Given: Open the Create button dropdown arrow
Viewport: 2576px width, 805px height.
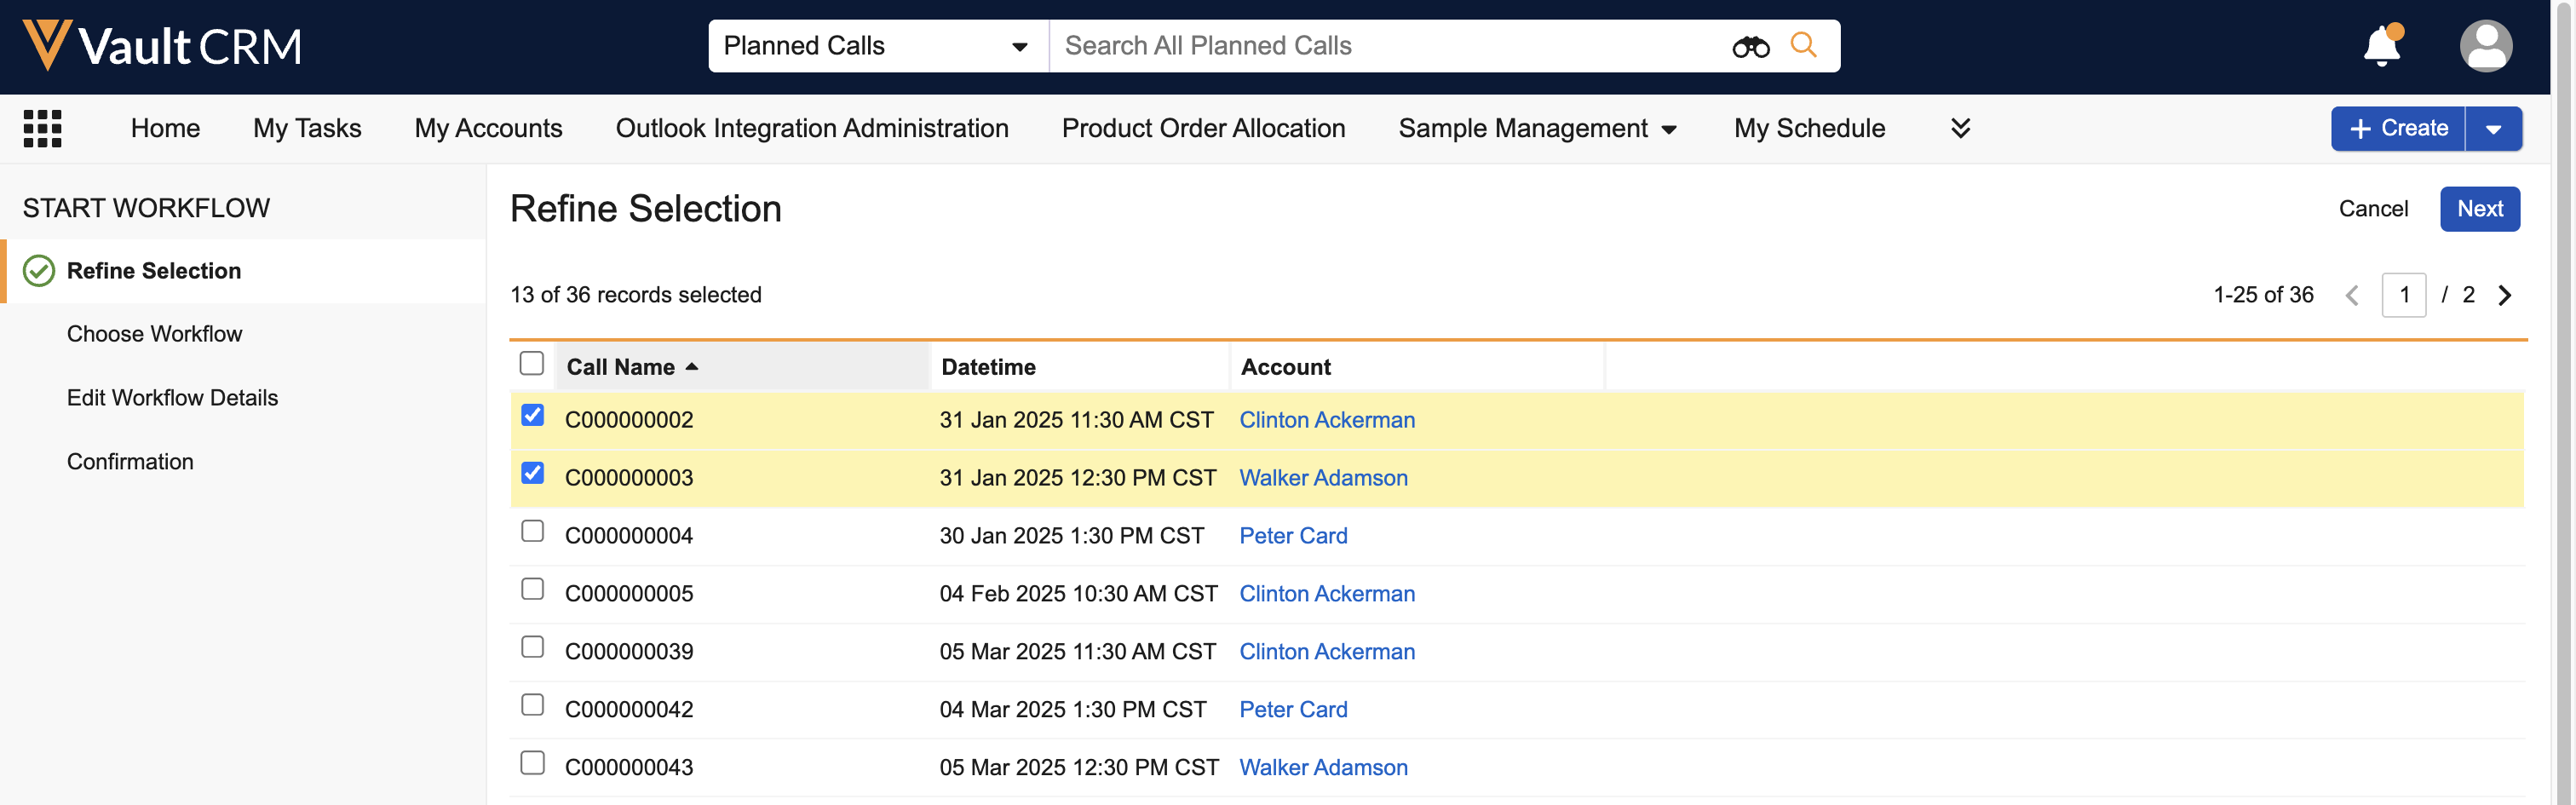Looking at the screenshot, I should (2493, 129).
